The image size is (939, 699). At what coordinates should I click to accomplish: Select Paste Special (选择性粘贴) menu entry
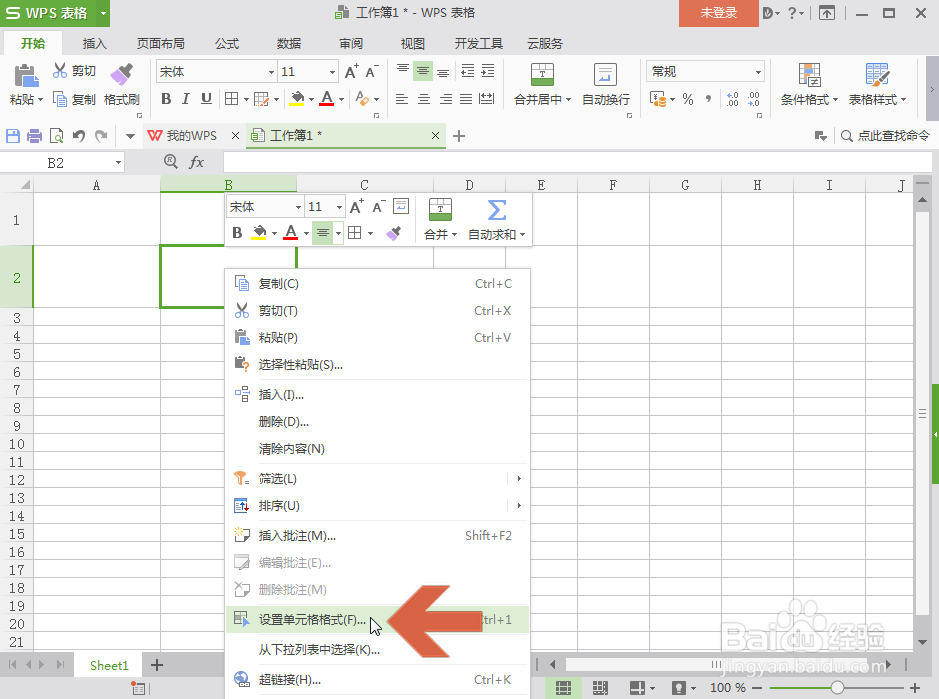click(x=377, y=365)
